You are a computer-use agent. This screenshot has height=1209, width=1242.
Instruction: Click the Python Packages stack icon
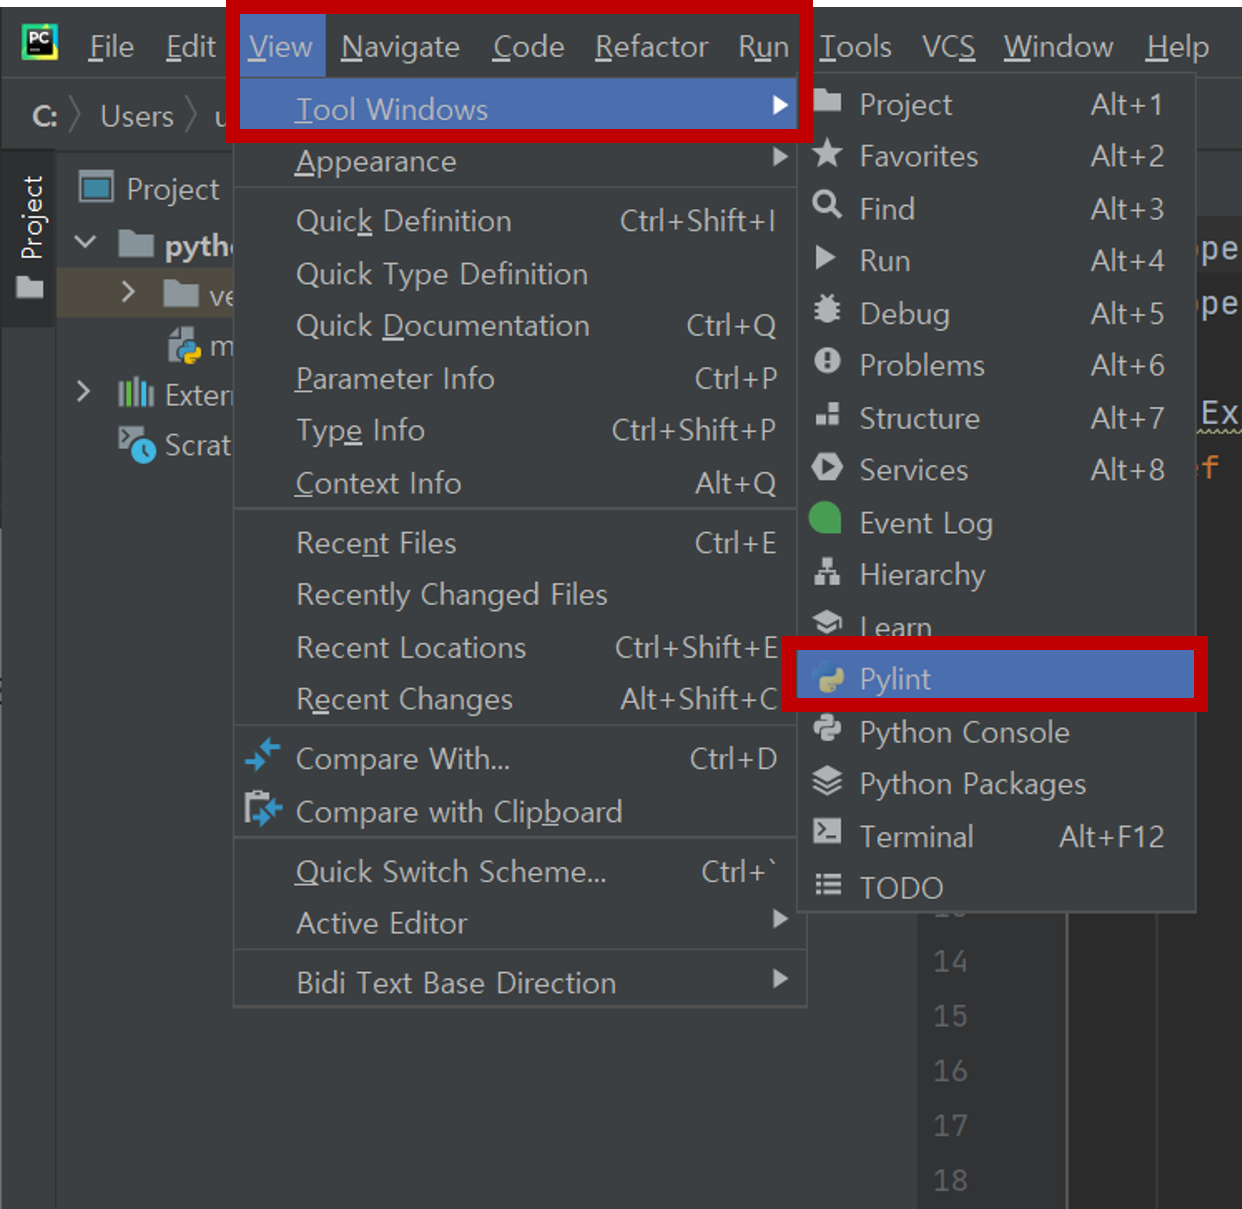827,780
